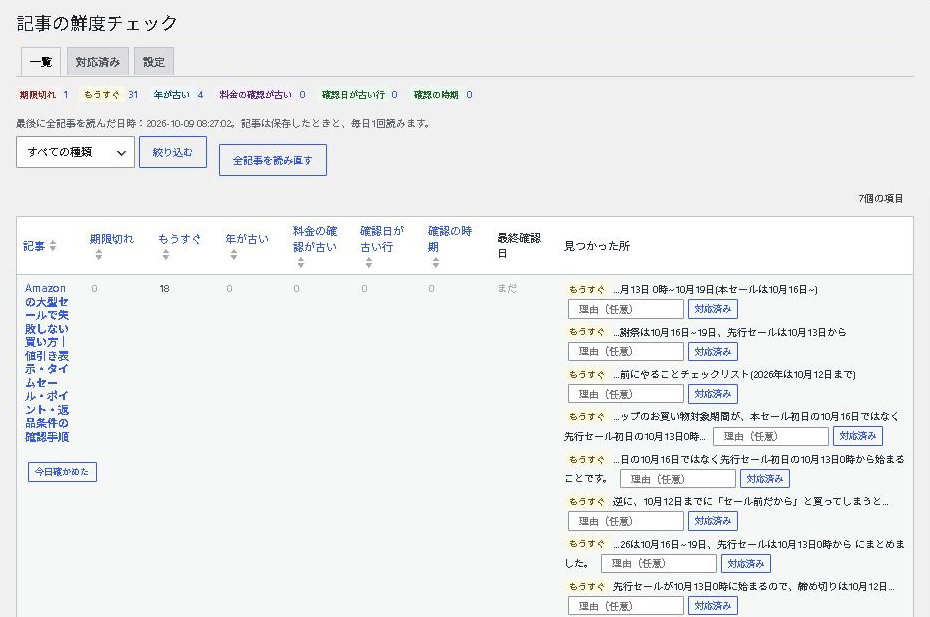Open the すべての種類 dropdown
The height and width of the screenshot is (617, 930).
pyautogui.click(x=75, y=152)
